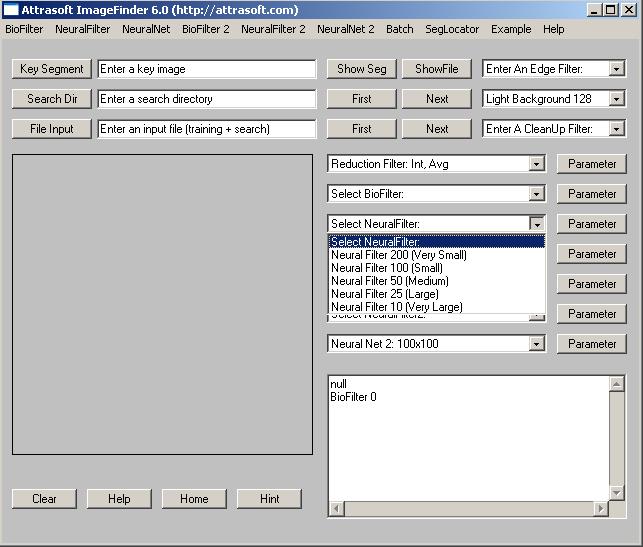Viewport: 643px width, 547px height.
Task: Click the File Input button
Action: coord(52,129)
